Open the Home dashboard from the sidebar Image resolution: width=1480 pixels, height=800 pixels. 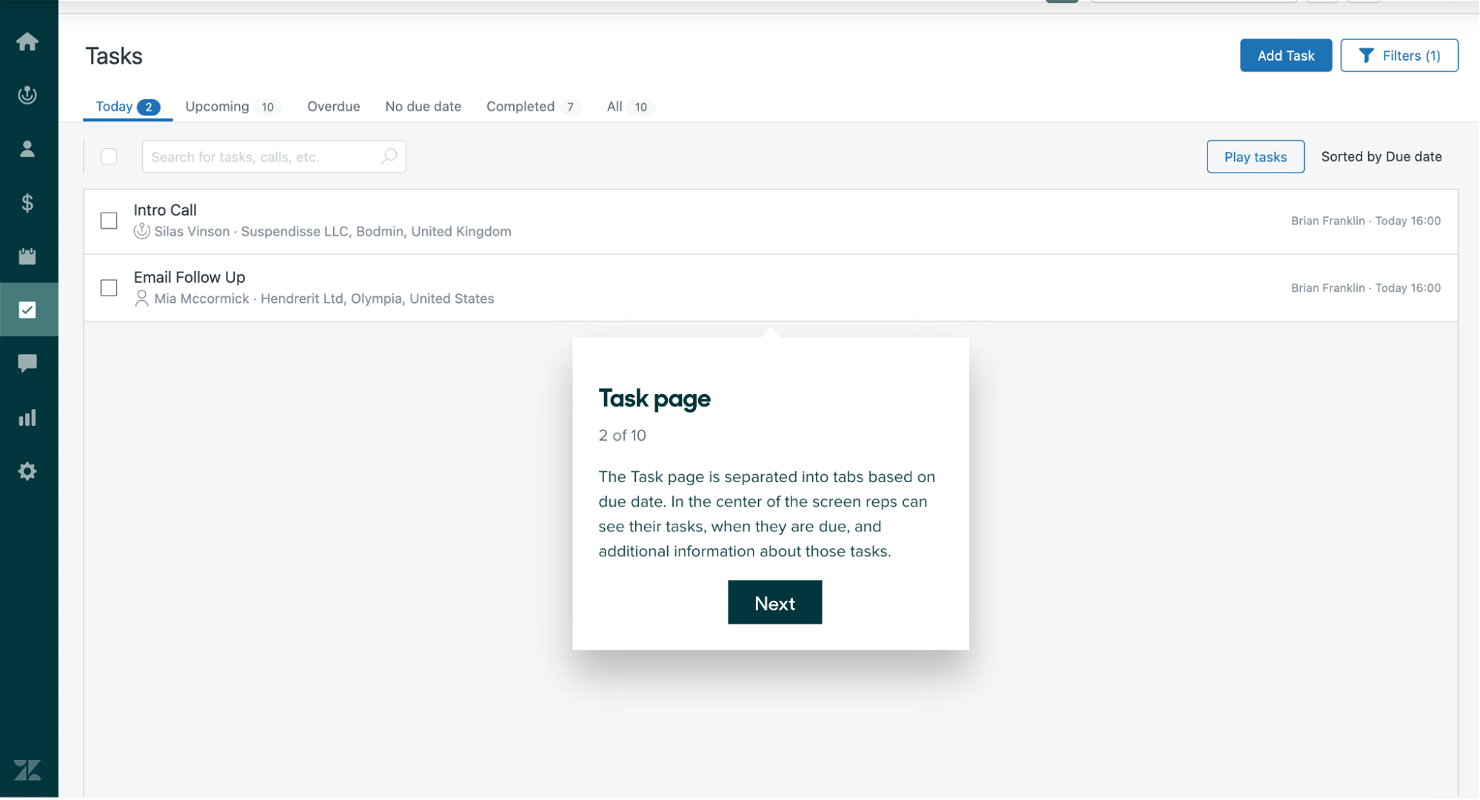pyautogui.click(x=28, y=41)
